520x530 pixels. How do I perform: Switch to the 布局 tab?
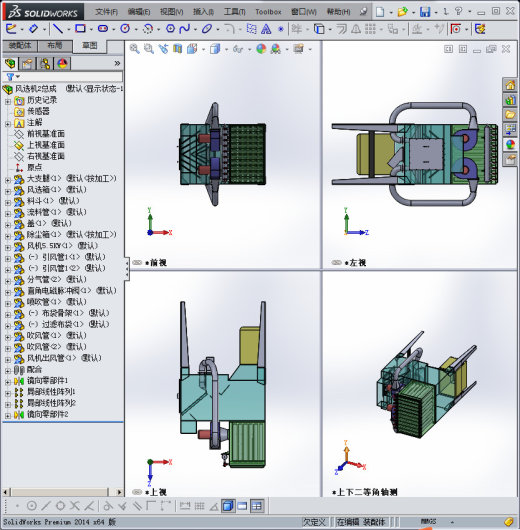coord(55,45)
